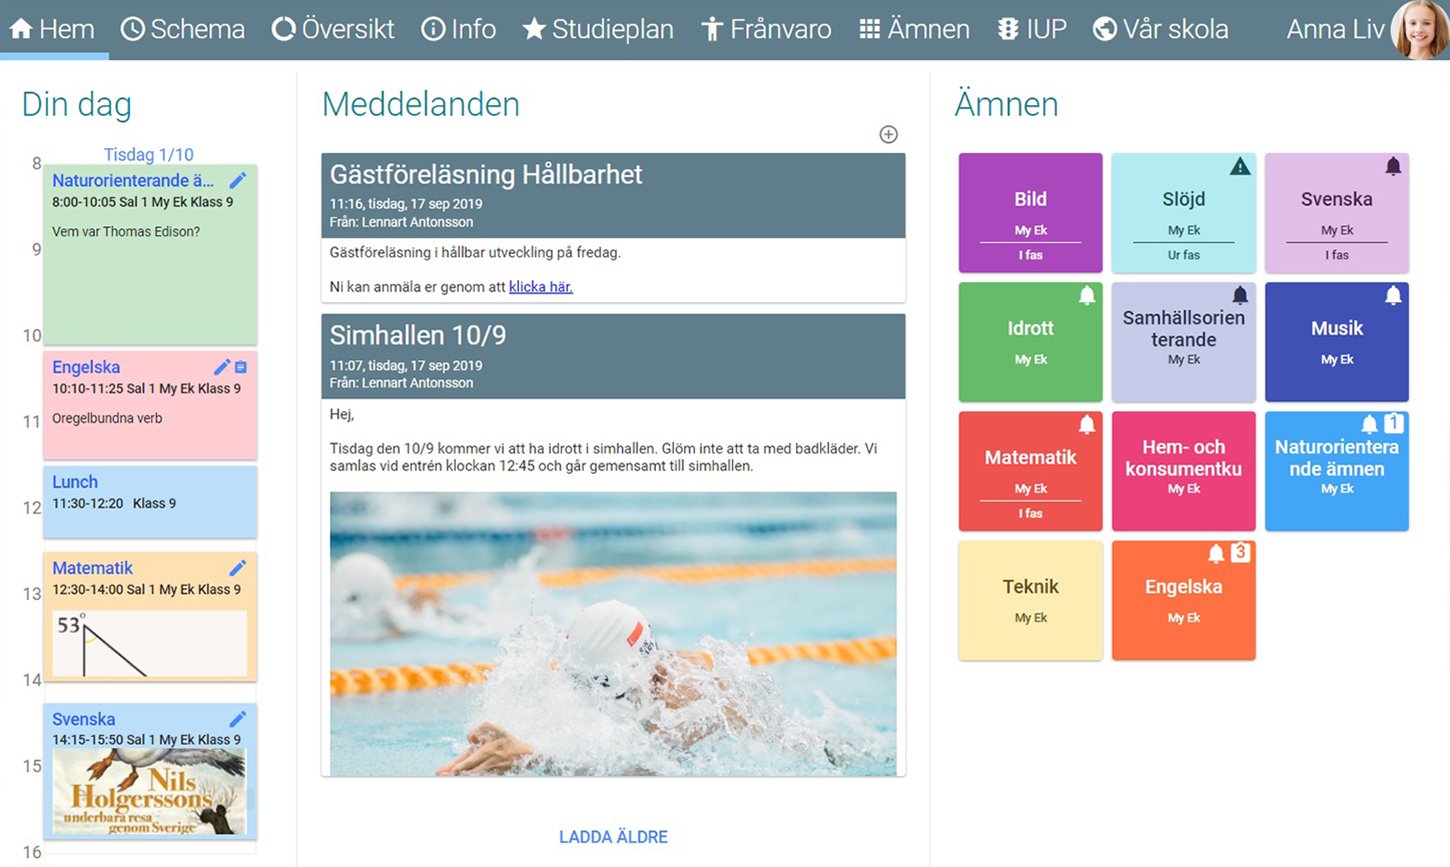The image size is (1450, 867).
Task: Open the Lunch schedule block
Action: (150, 501)
